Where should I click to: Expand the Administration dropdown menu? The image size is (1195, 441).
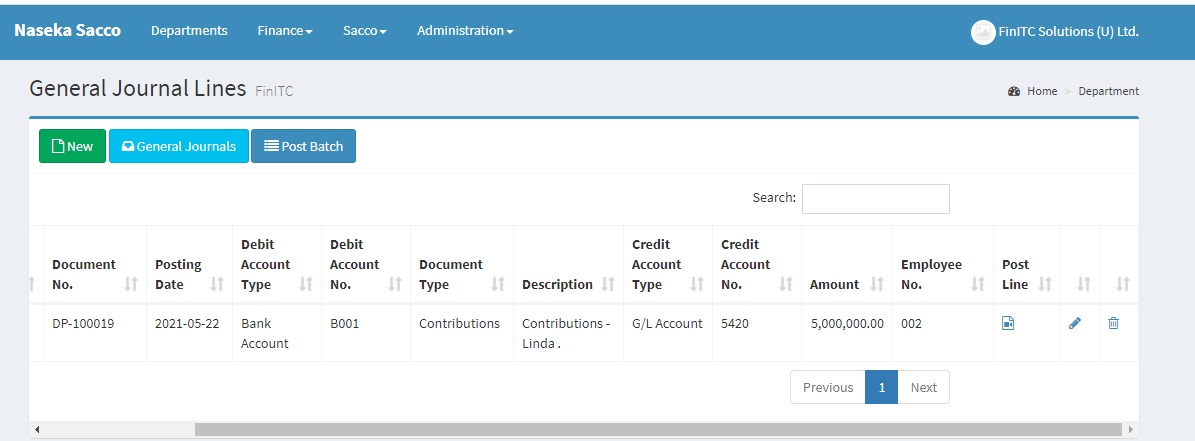click(464, 31)
